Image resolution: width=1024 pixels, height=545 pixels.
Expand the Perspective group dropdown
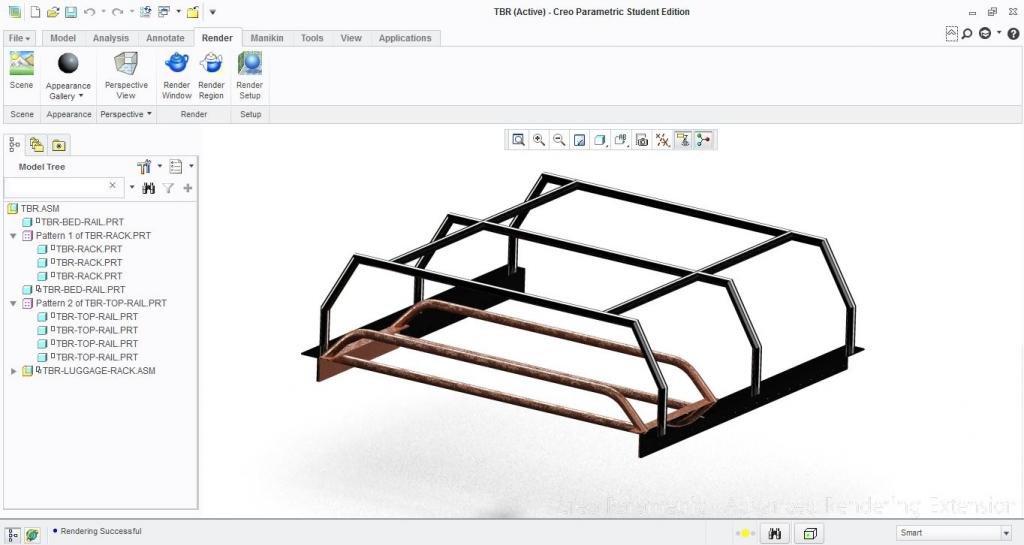click(x=126, y=114)
